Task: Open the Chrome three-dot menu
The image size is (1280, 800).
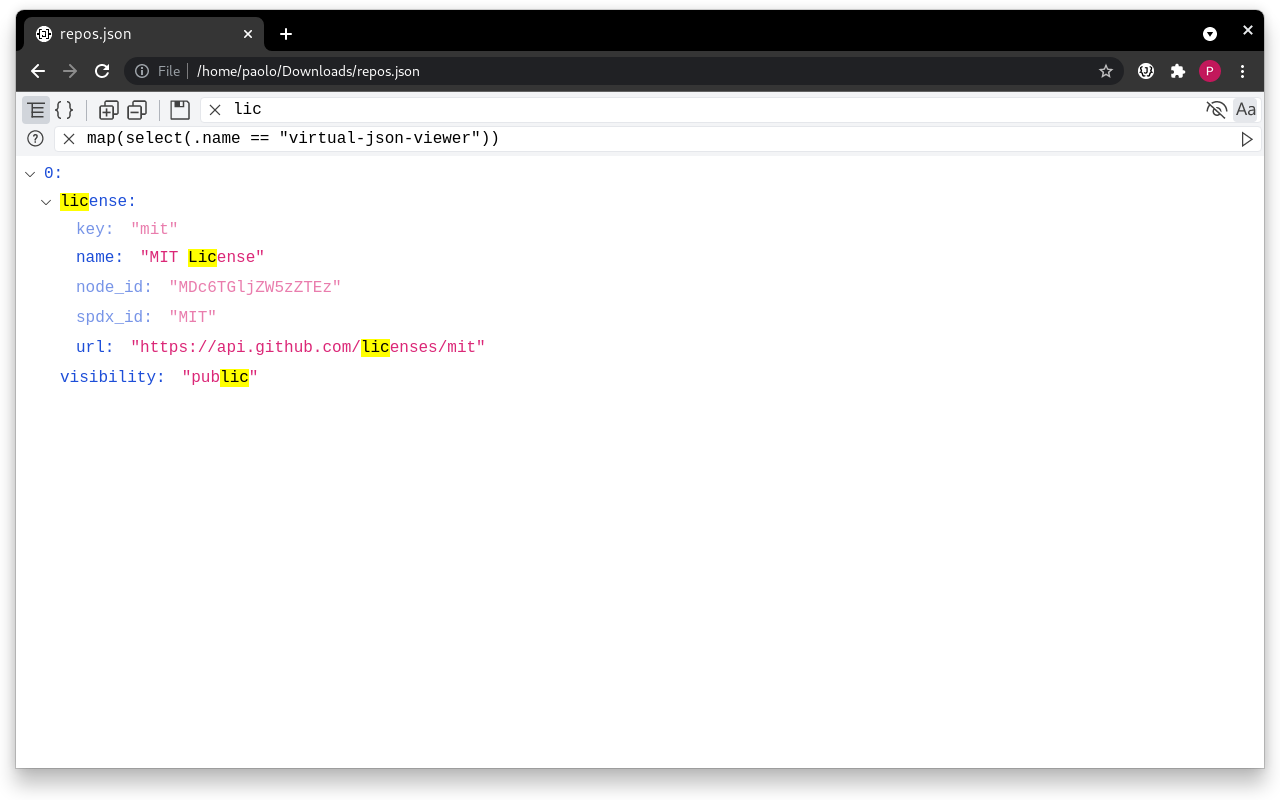Action: (1242, 71)
